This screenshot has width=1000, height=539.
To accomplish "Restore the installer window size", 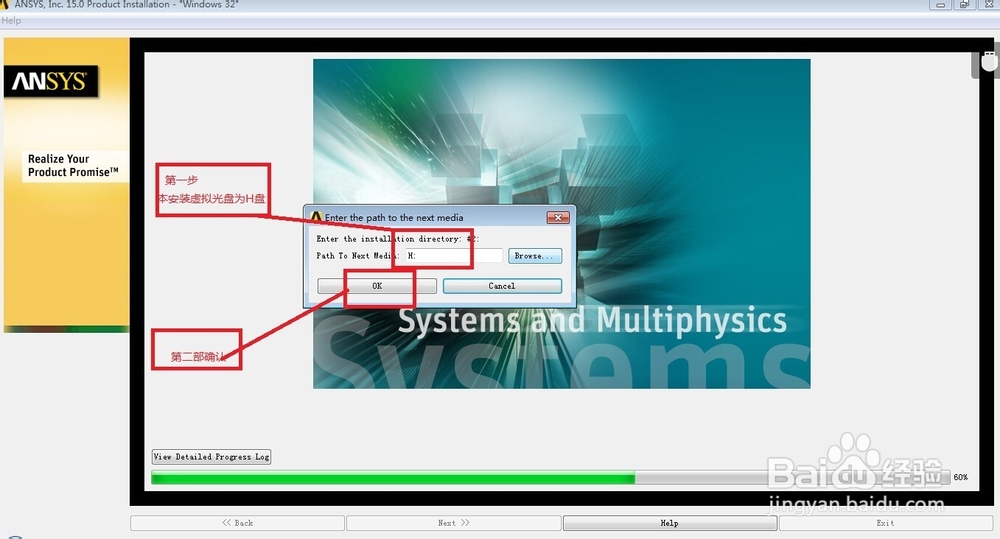I will tap(964, 4).
